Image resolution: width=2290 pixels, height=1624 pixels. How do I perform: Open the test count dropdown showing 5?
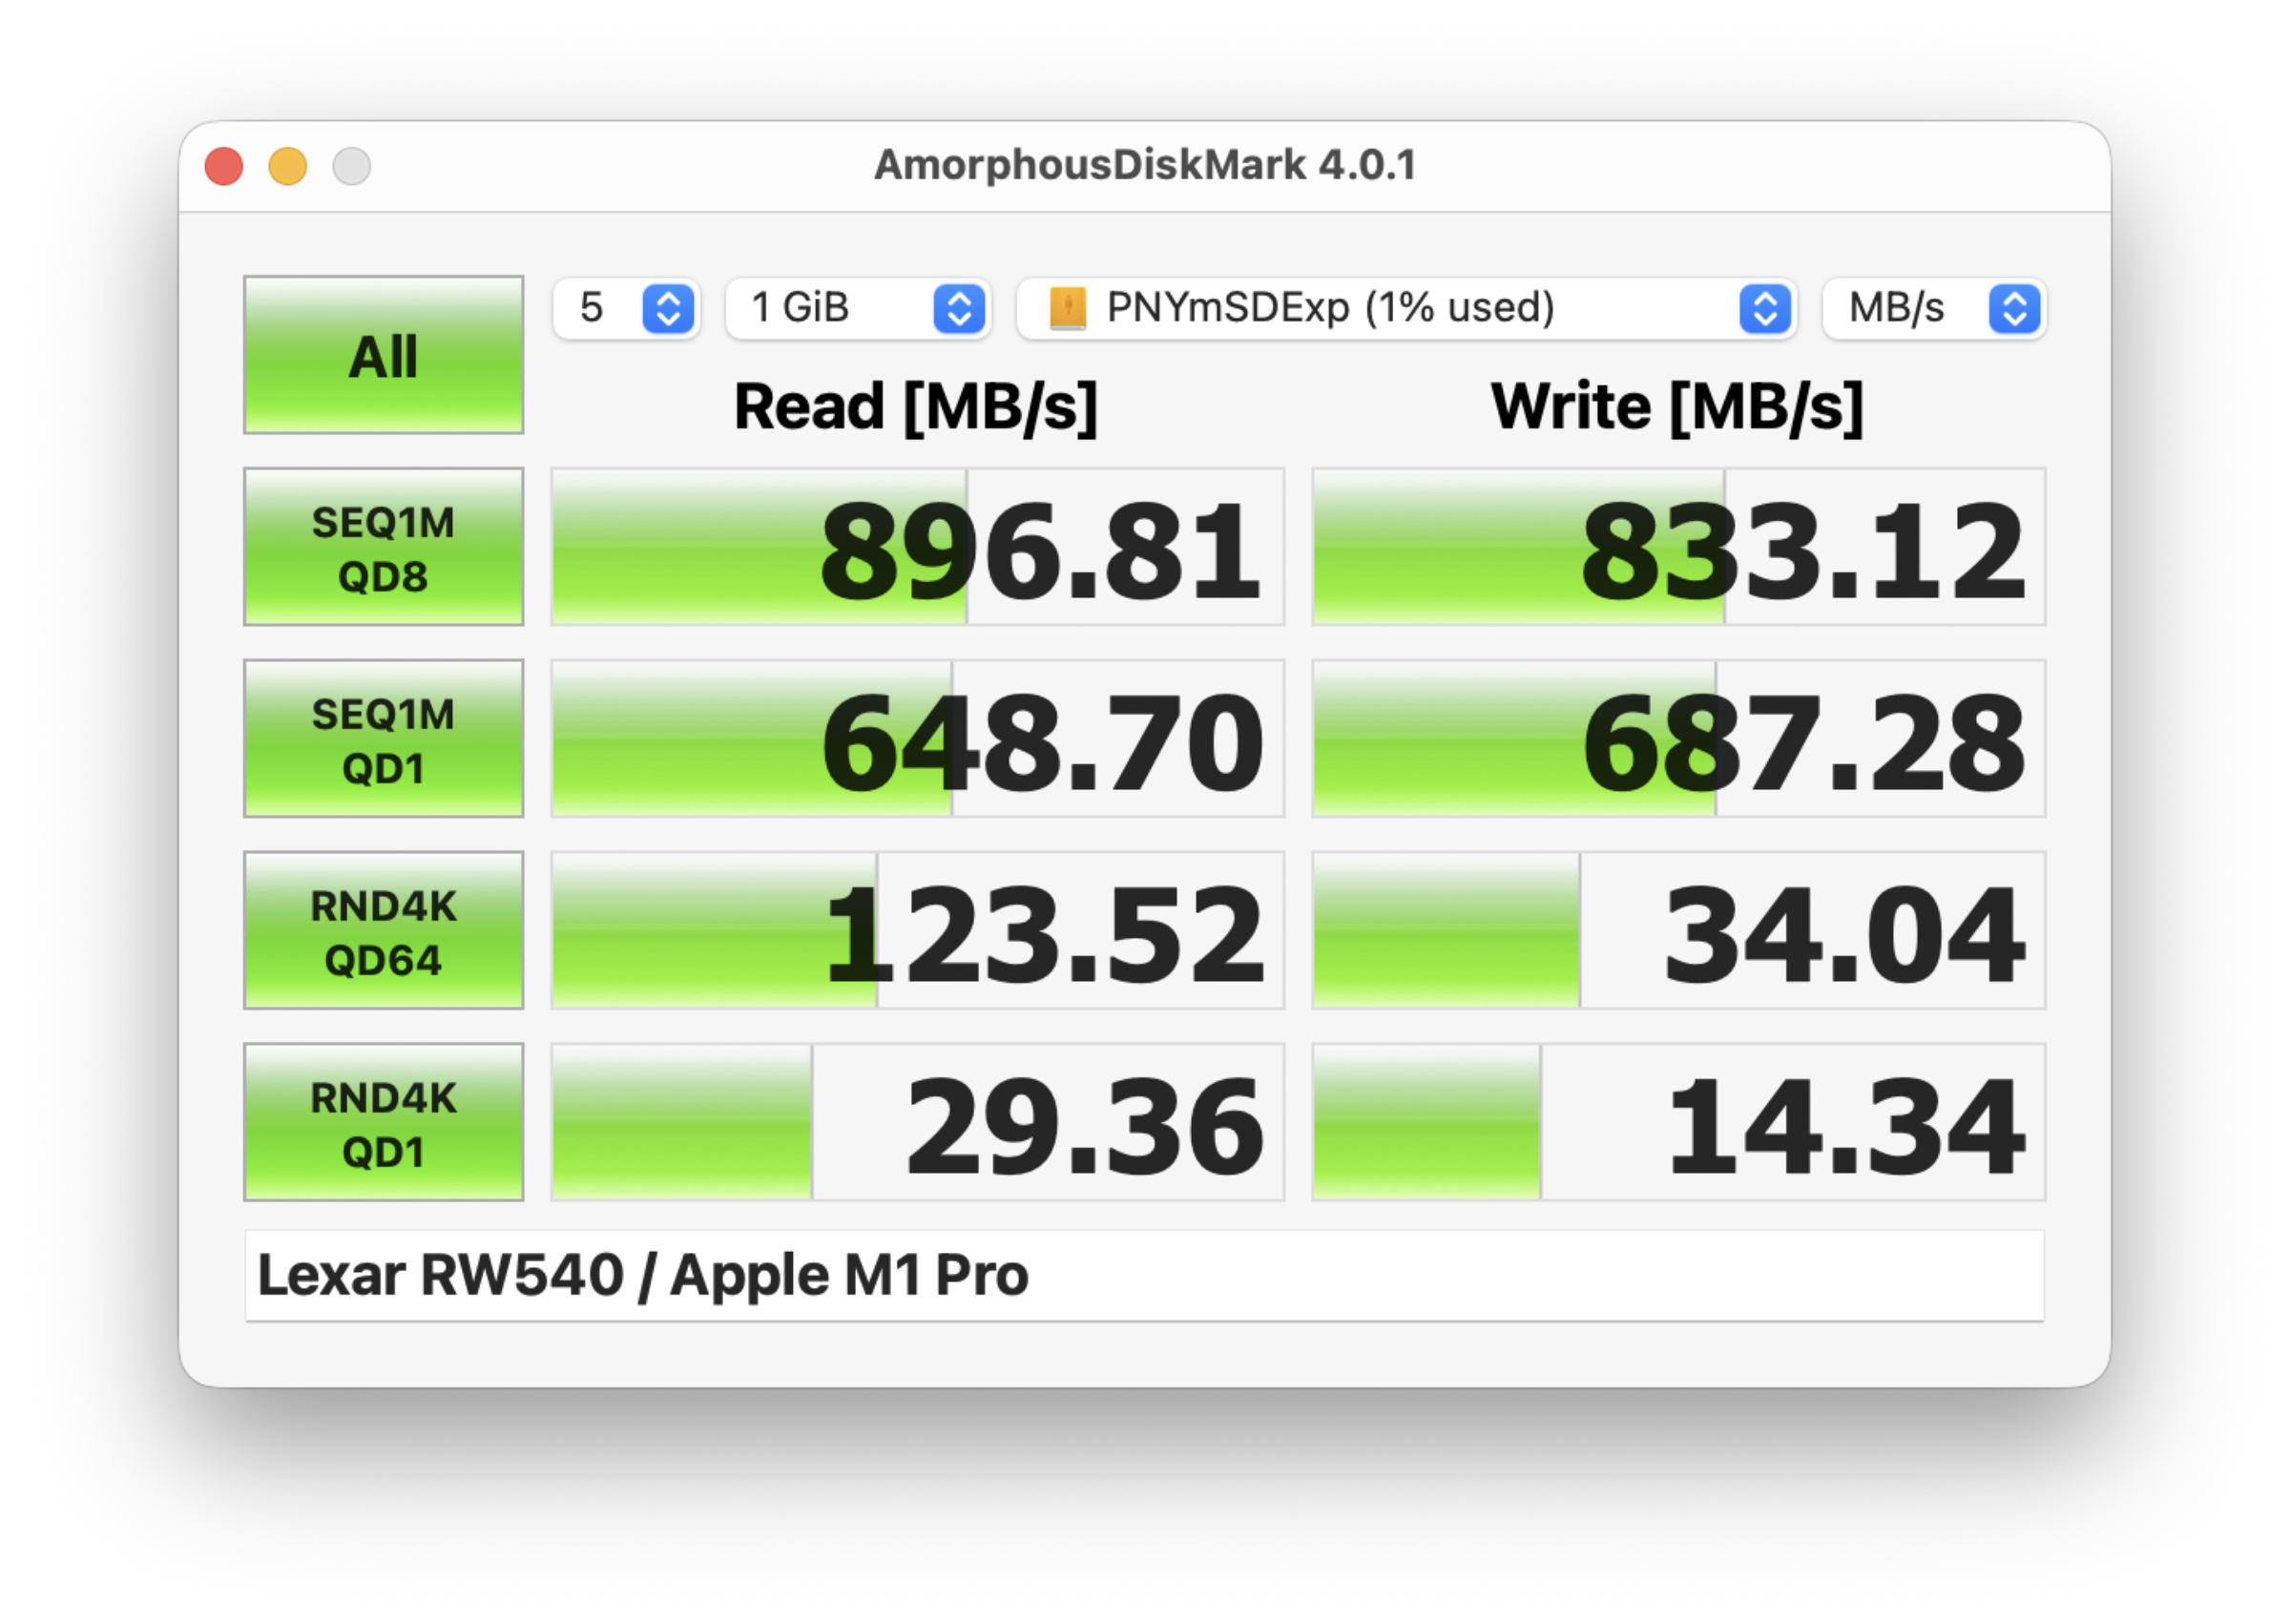pos(600,308)
